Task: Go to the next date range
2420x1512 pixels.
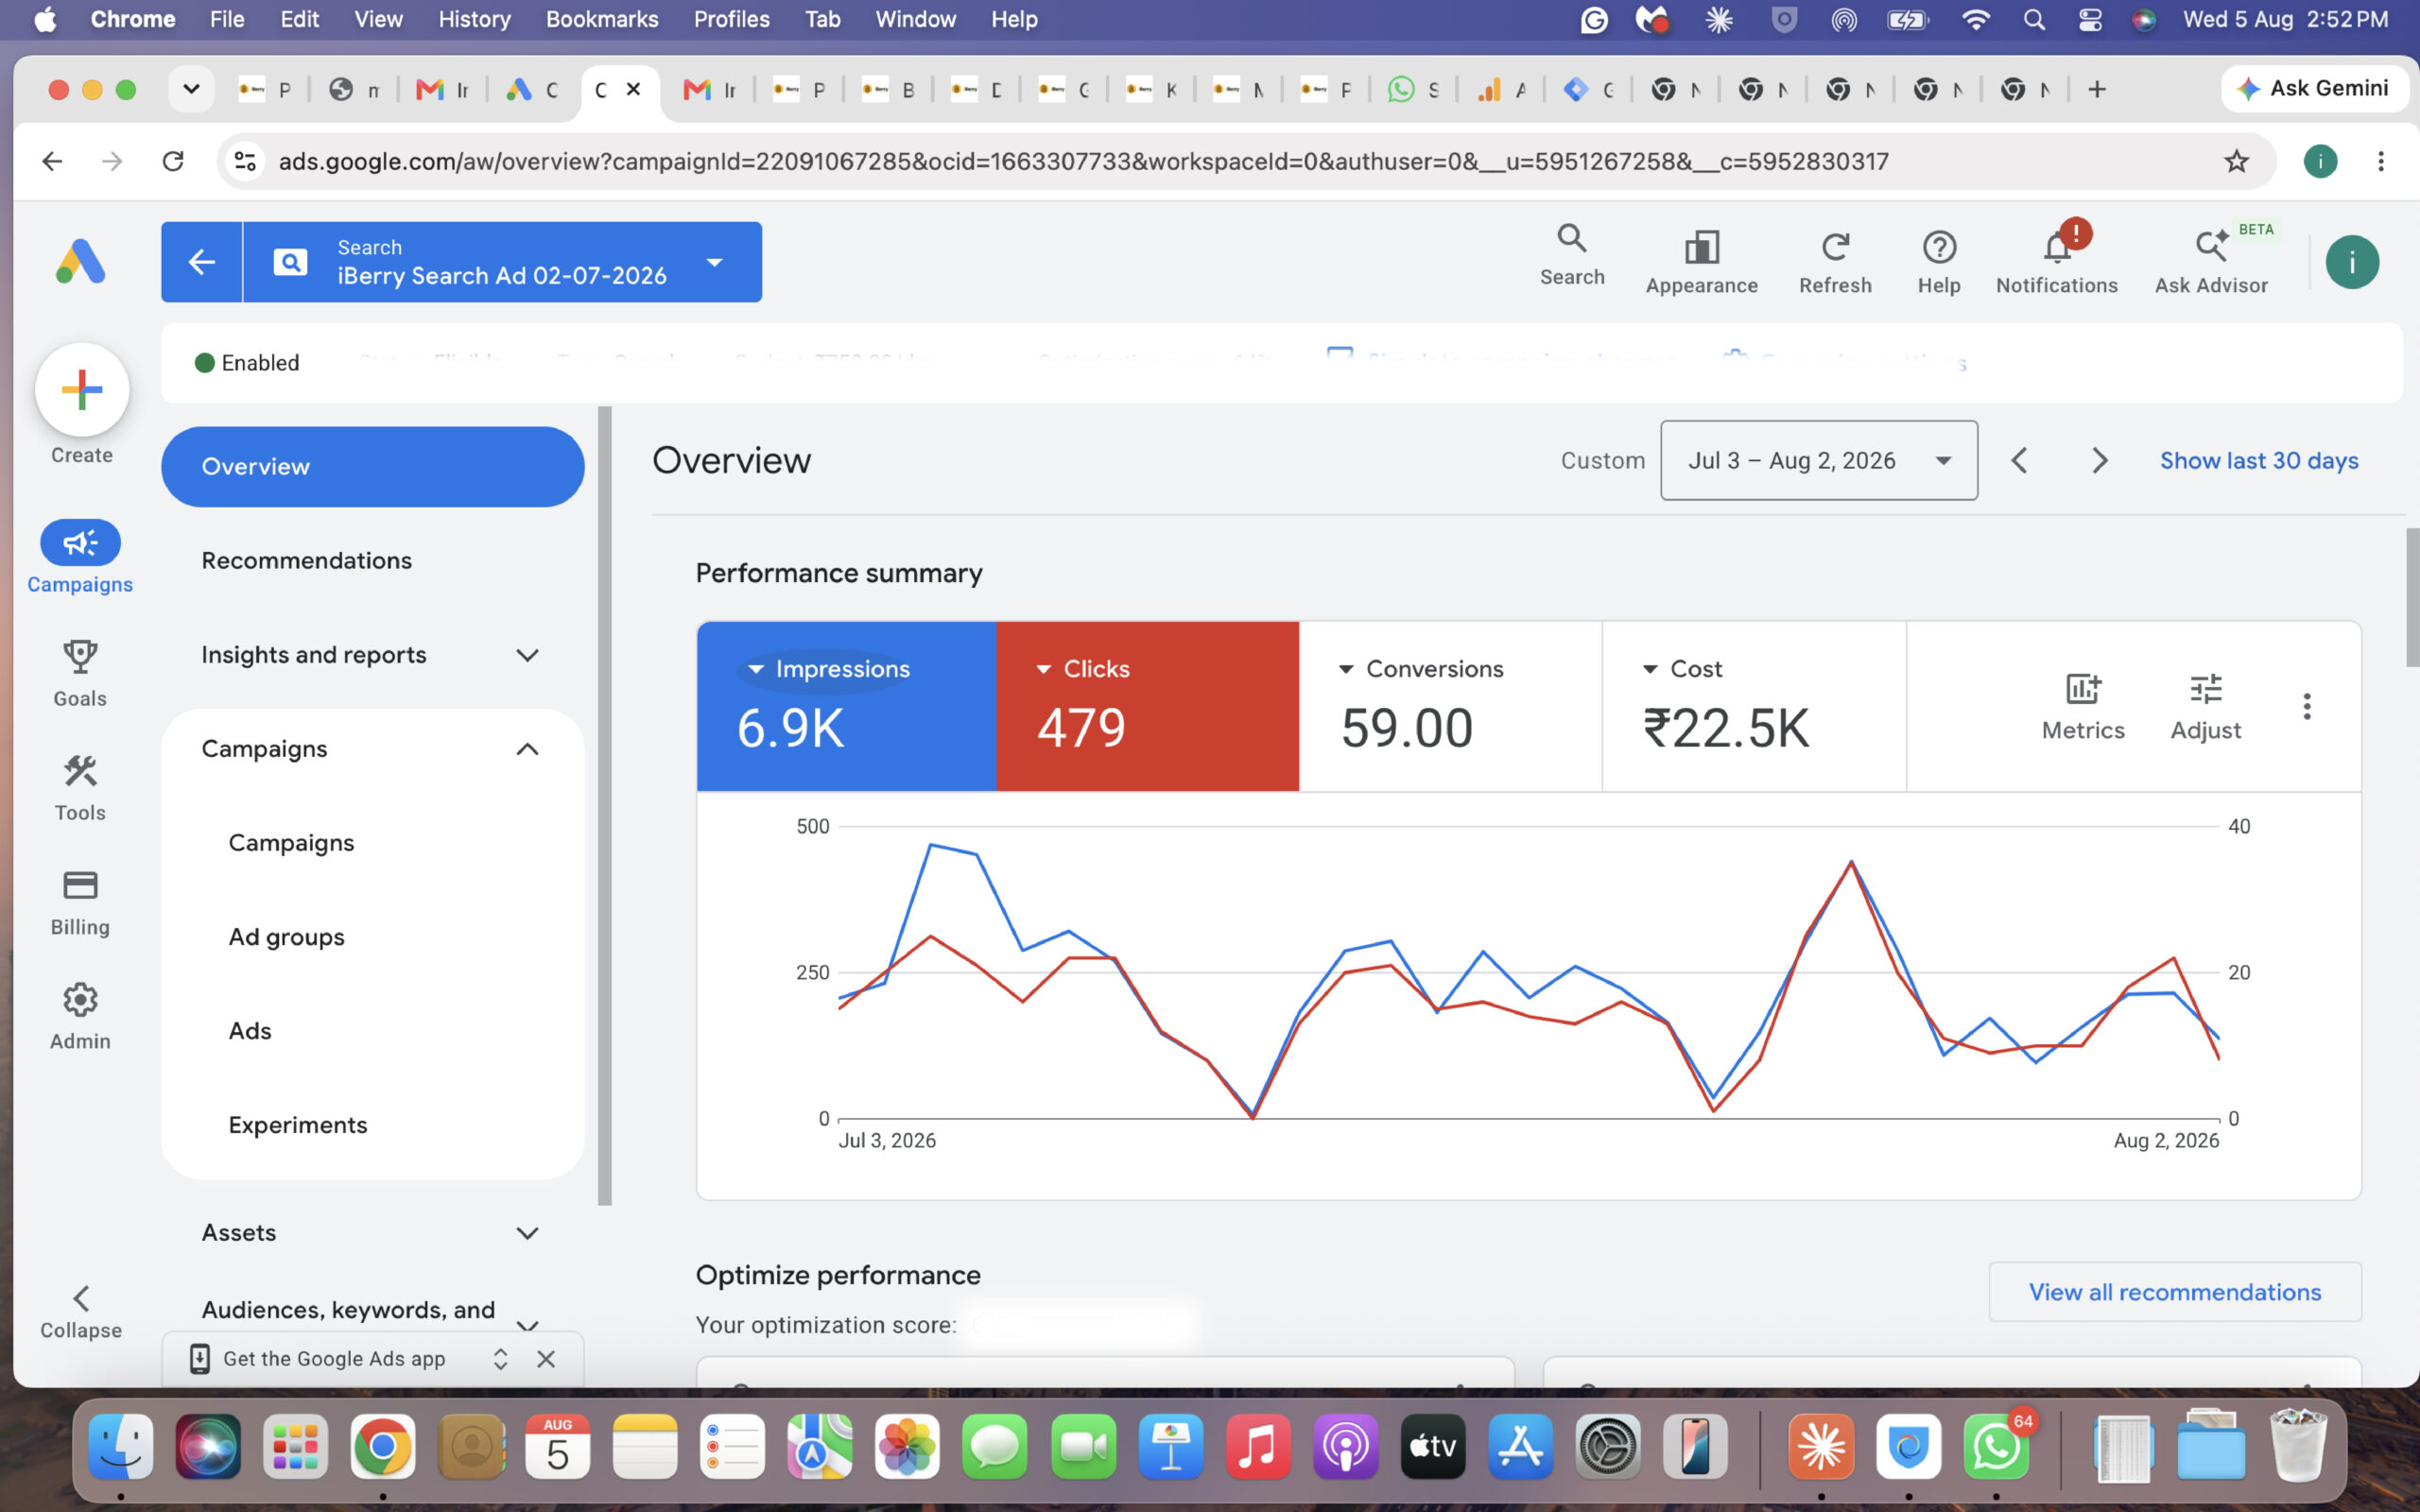Action: (x=2099, y=460)
